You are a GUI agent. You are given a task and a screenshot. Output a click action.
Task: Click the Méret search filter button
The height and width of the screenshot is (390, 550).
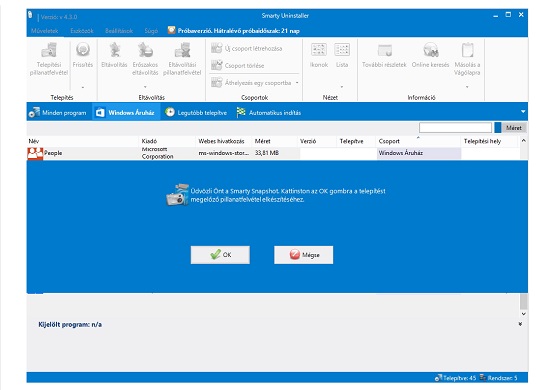(514, 128)
